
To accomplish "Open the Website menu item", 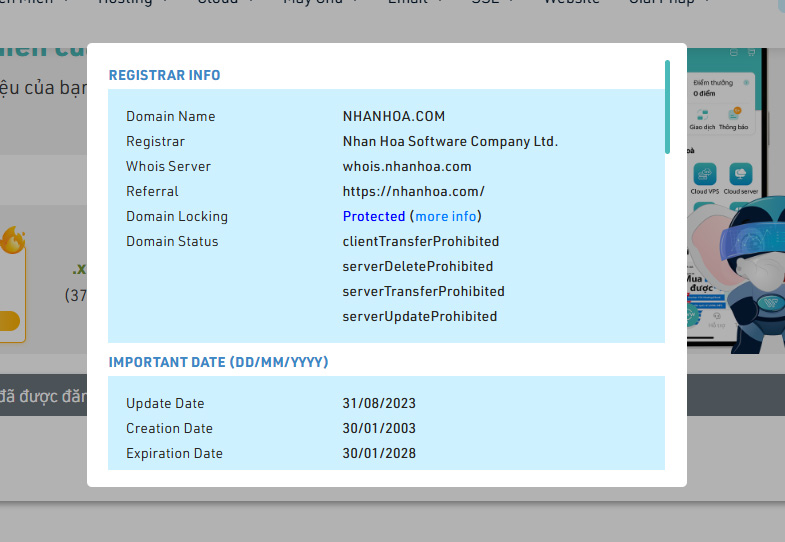I will coord(571,3).
